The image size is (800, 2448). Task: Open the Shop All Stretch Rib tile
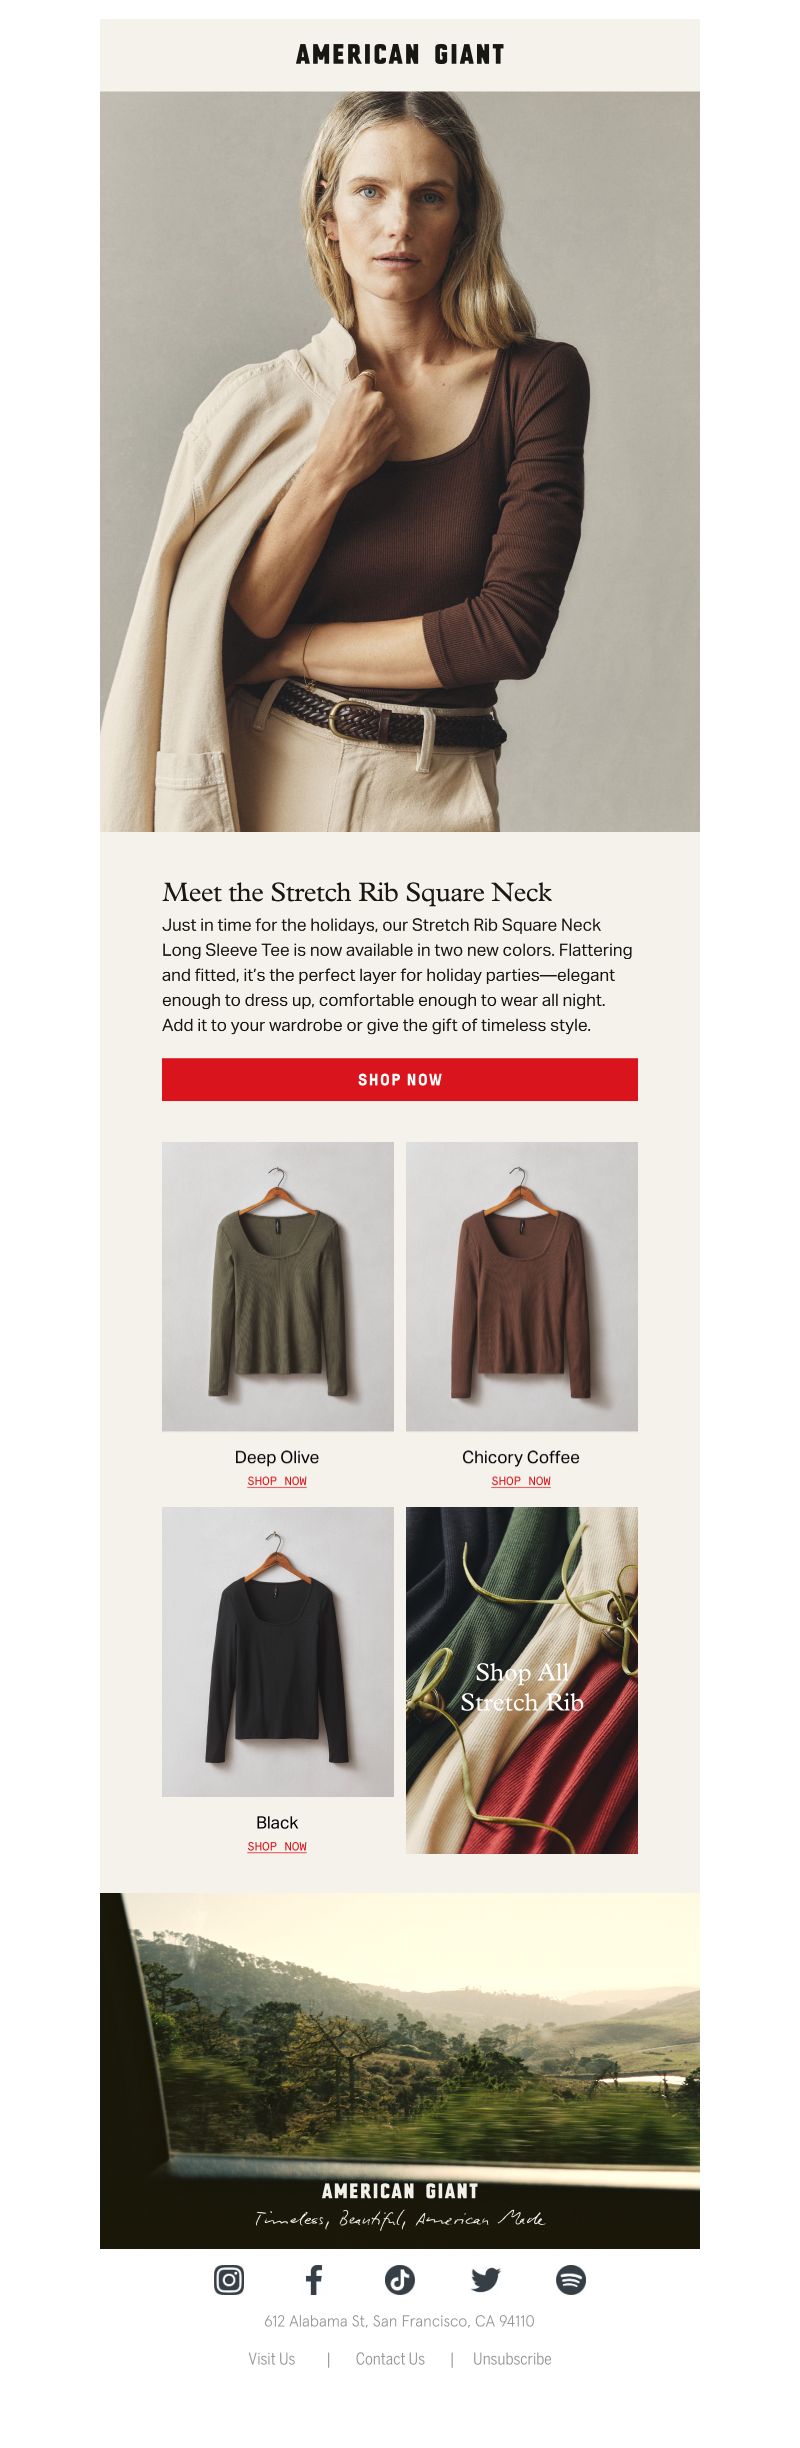(522, 1680)
